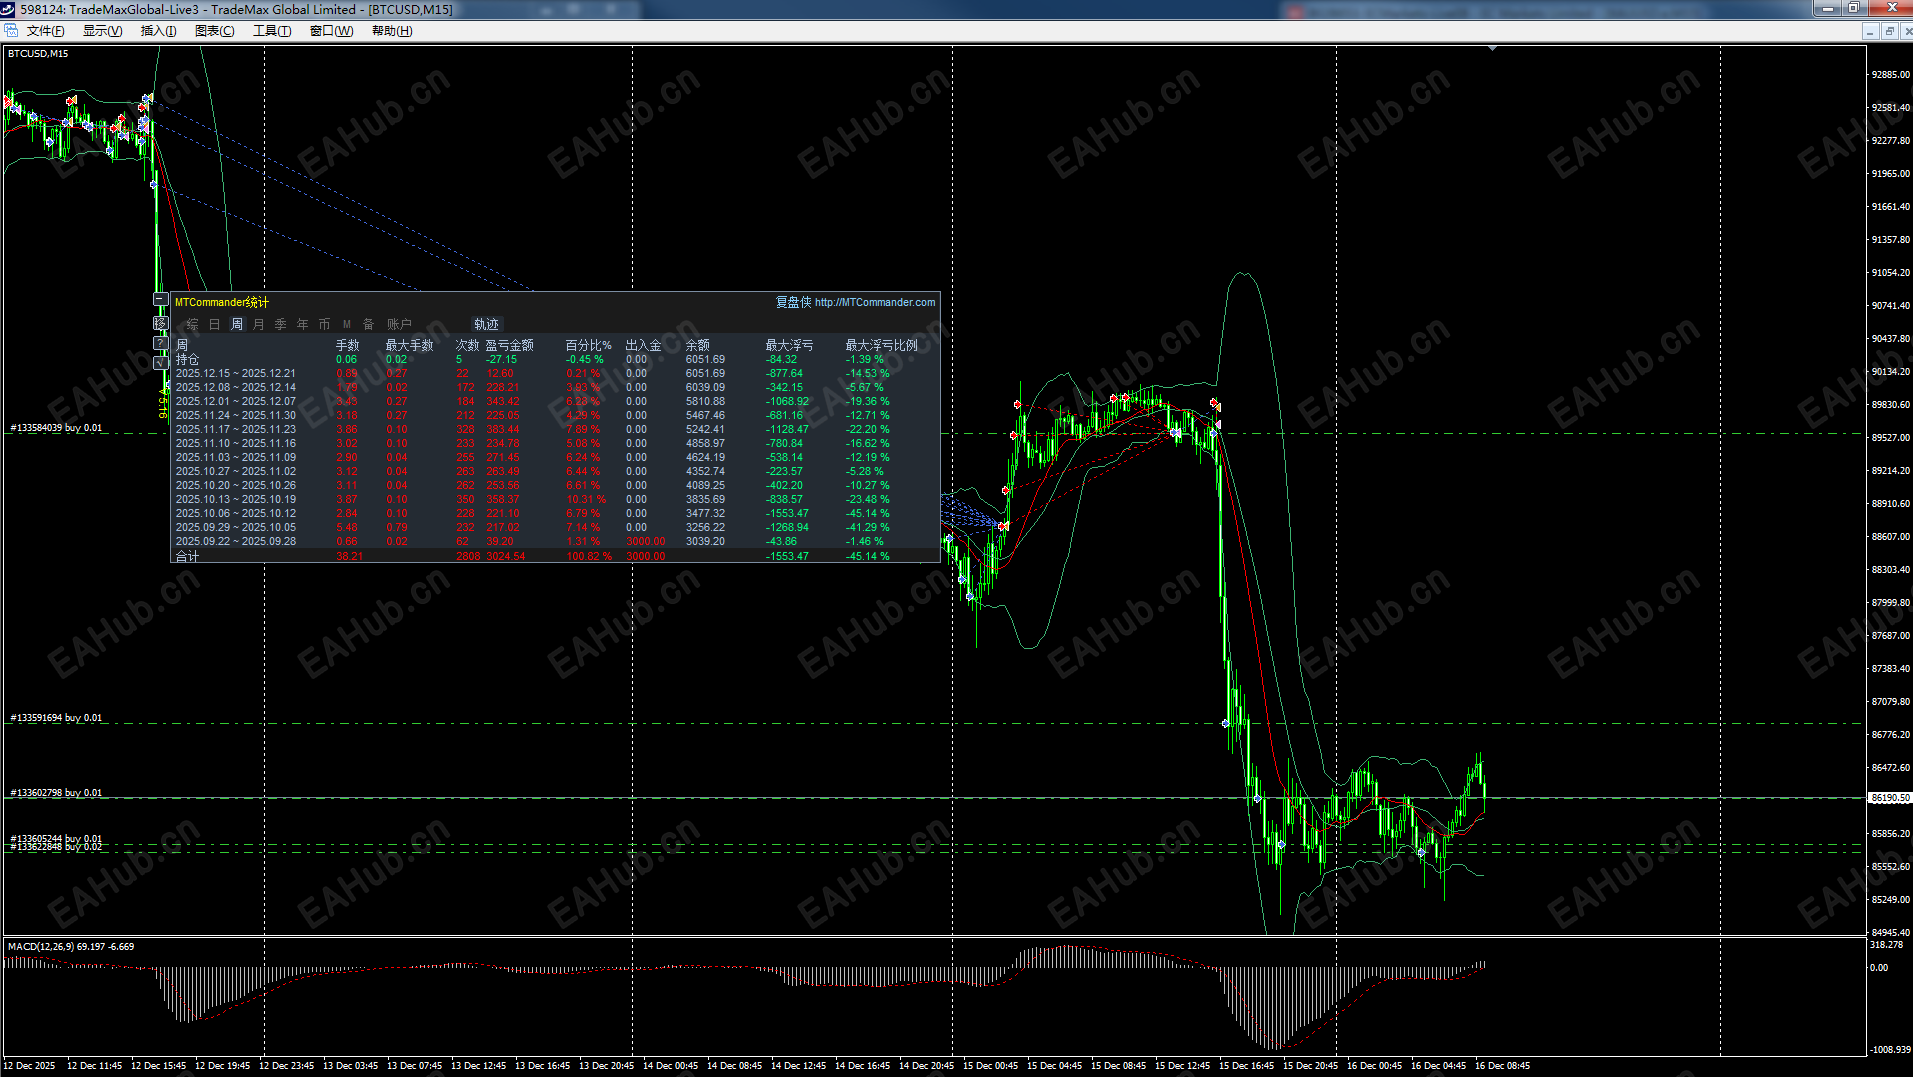Switch to the 账户 account tab
Screen dimensions: 1913x1077
(399, 324)
